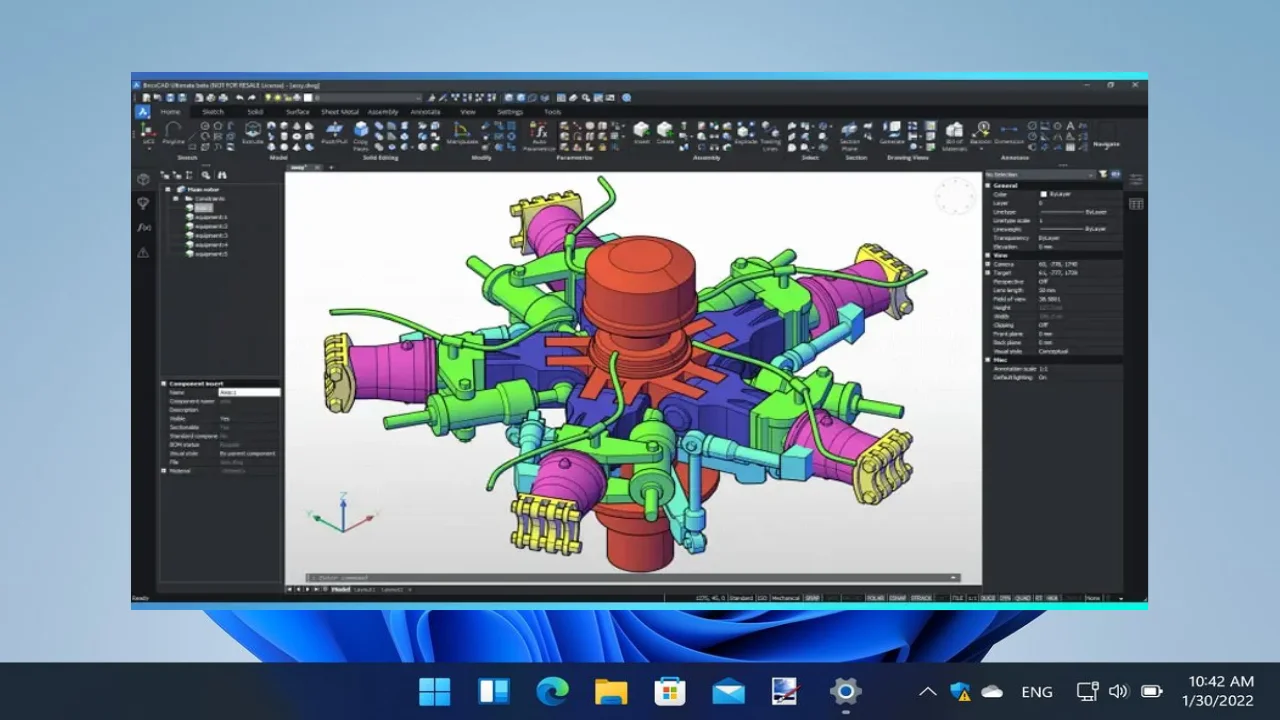Click the command line input bar
This screenshot has height=720, width=1280.
[632, 578]
